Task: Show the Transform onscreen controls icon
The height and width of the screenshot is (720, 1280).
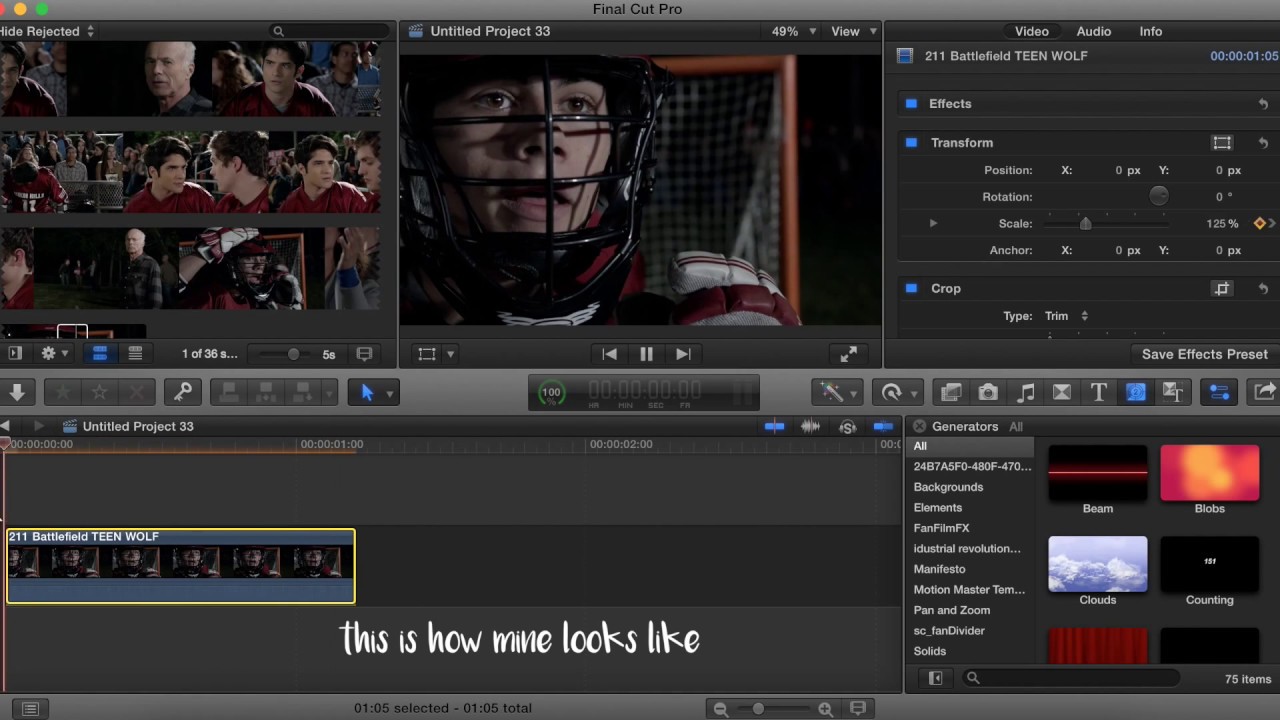Action: [1222, 143]
